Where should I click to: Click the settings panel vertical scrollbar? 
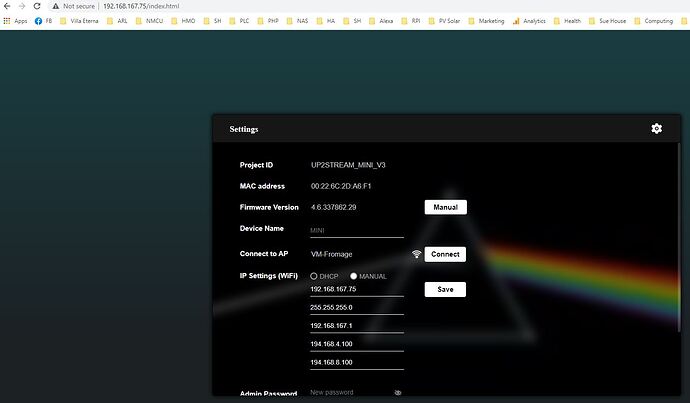coord(680,238)
